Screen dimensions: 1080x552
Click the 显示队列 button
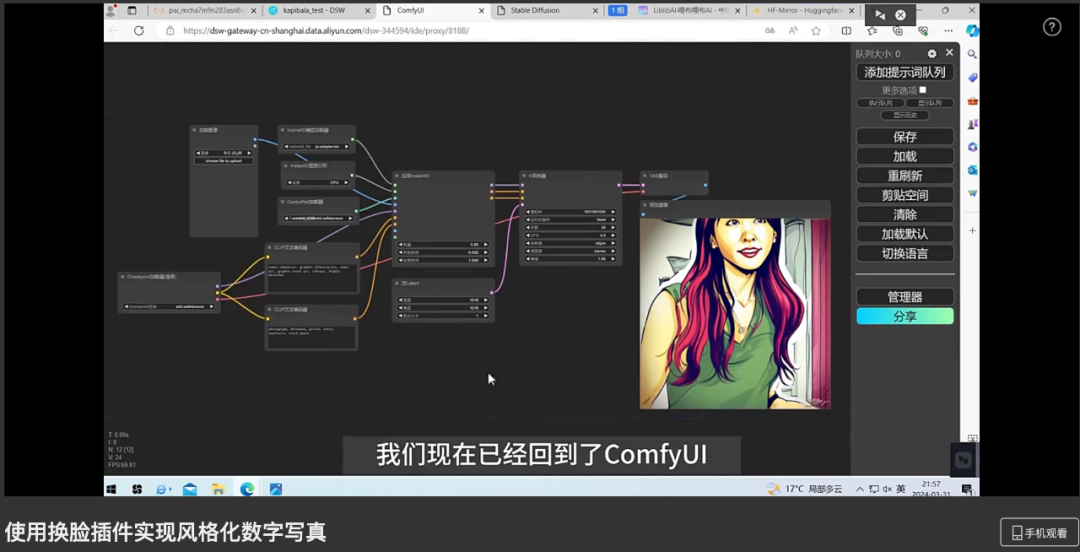(x=929, y=103)
